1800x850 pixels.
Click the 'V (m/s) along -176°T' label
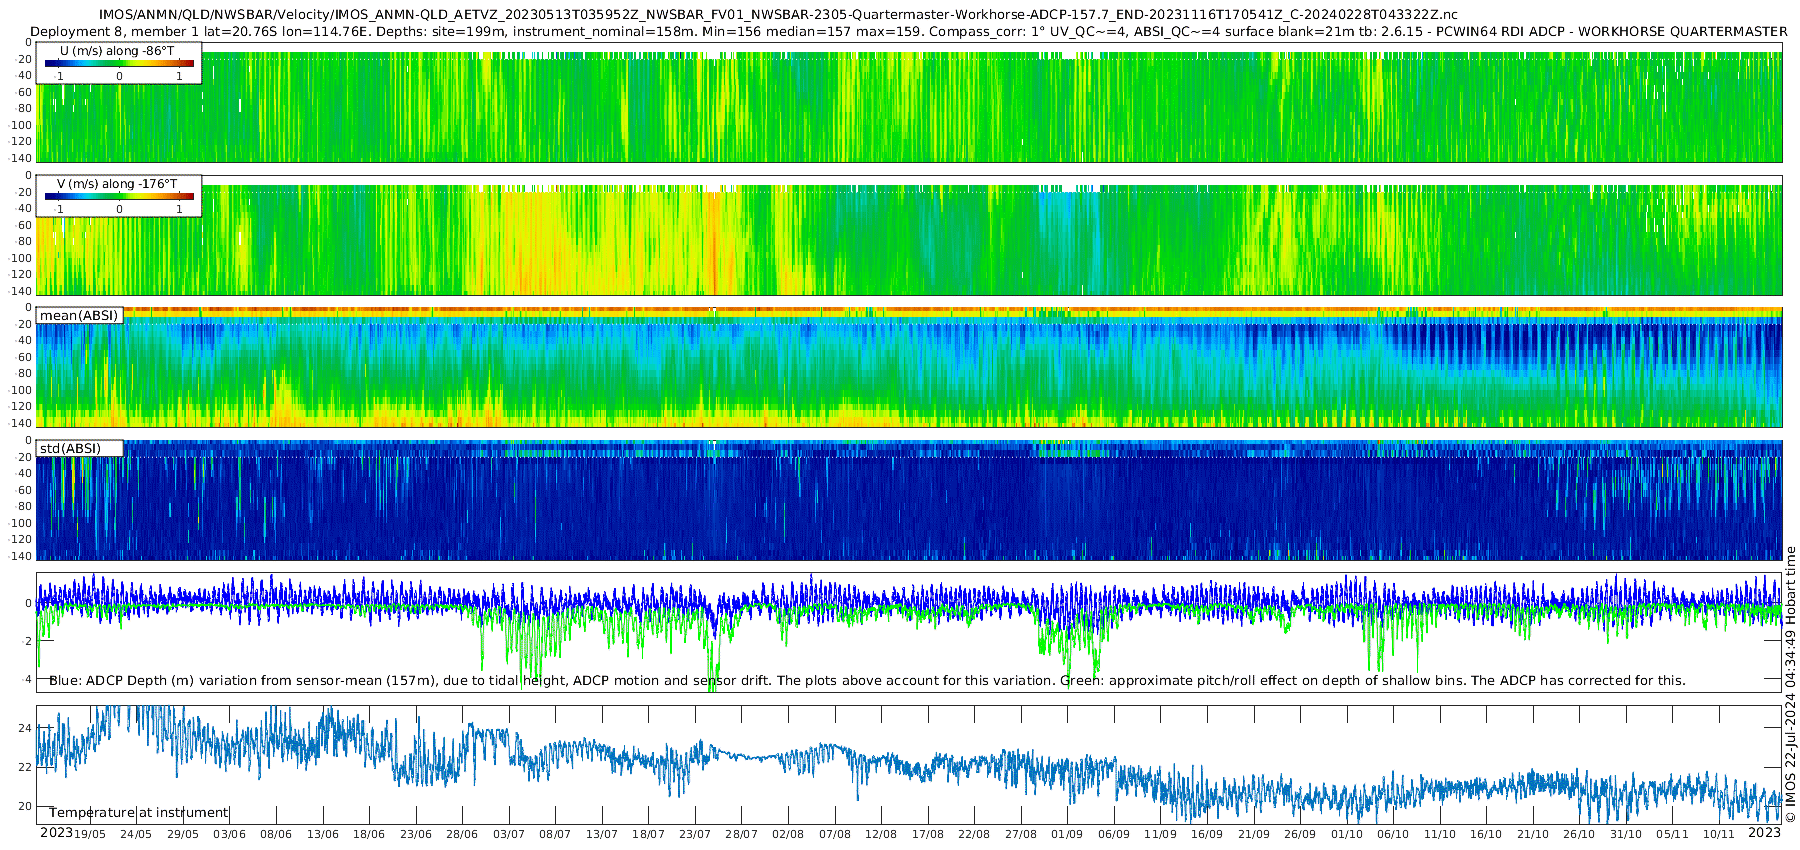pos(117,184)
